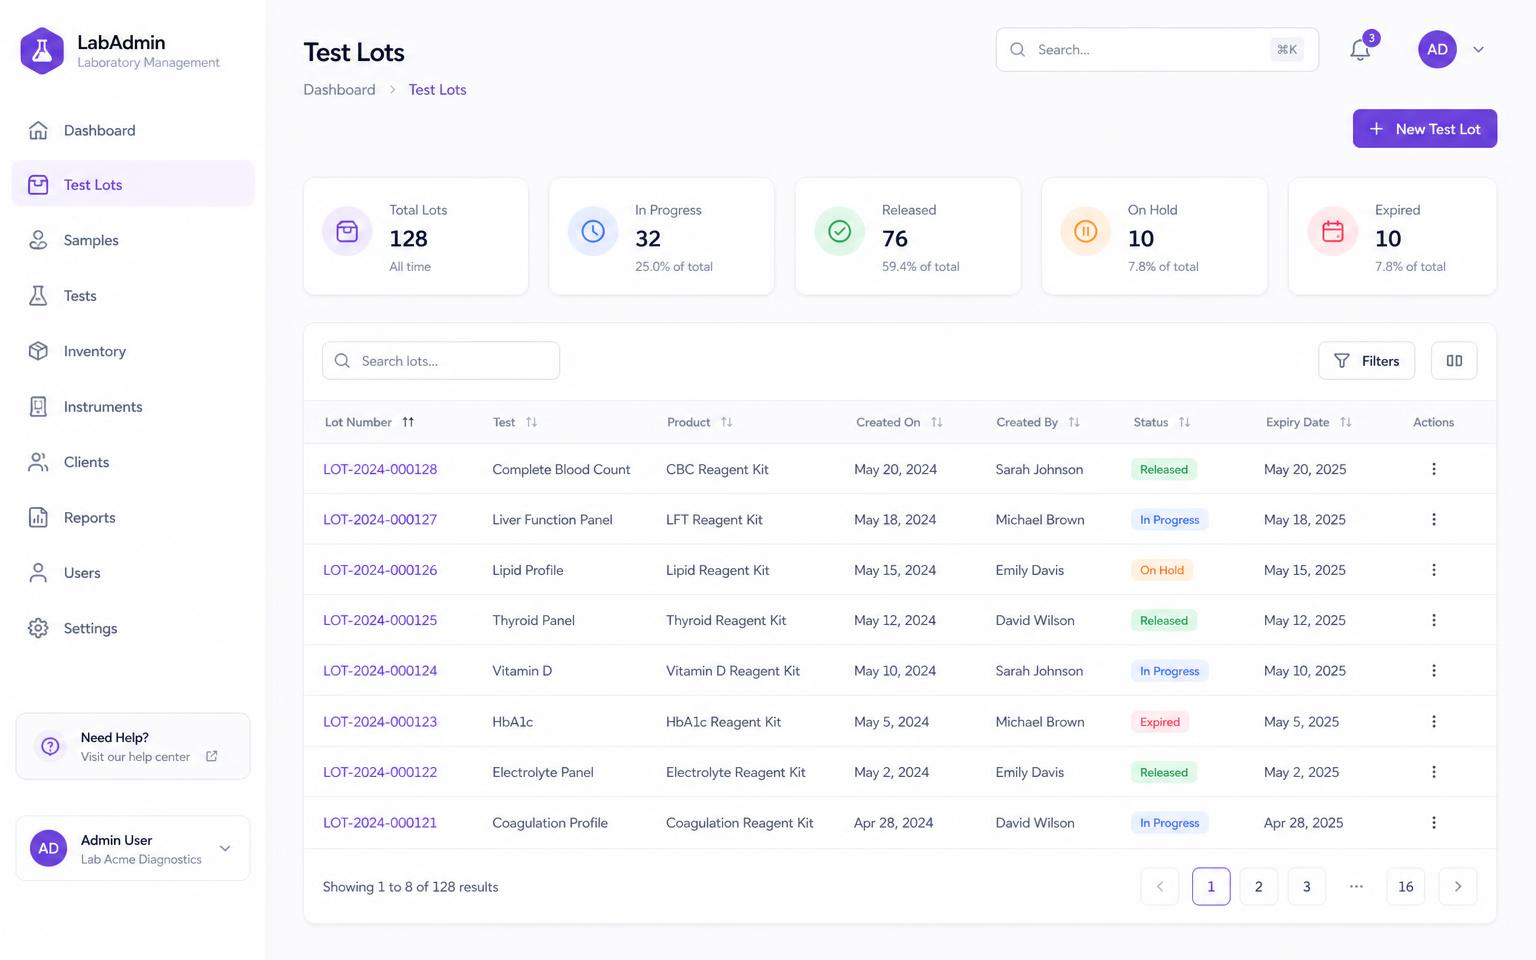The image size is (1536, 960).
Task: Open Dashboard in the sidebar
Action: [133, 130]
